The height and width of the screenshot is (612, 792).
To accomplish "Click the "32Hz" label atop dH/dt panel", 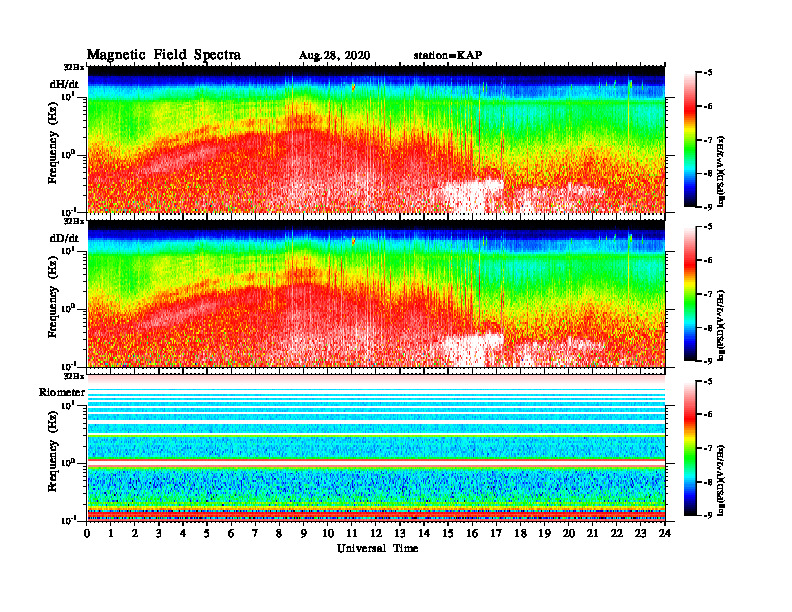I will coord(74,67).
